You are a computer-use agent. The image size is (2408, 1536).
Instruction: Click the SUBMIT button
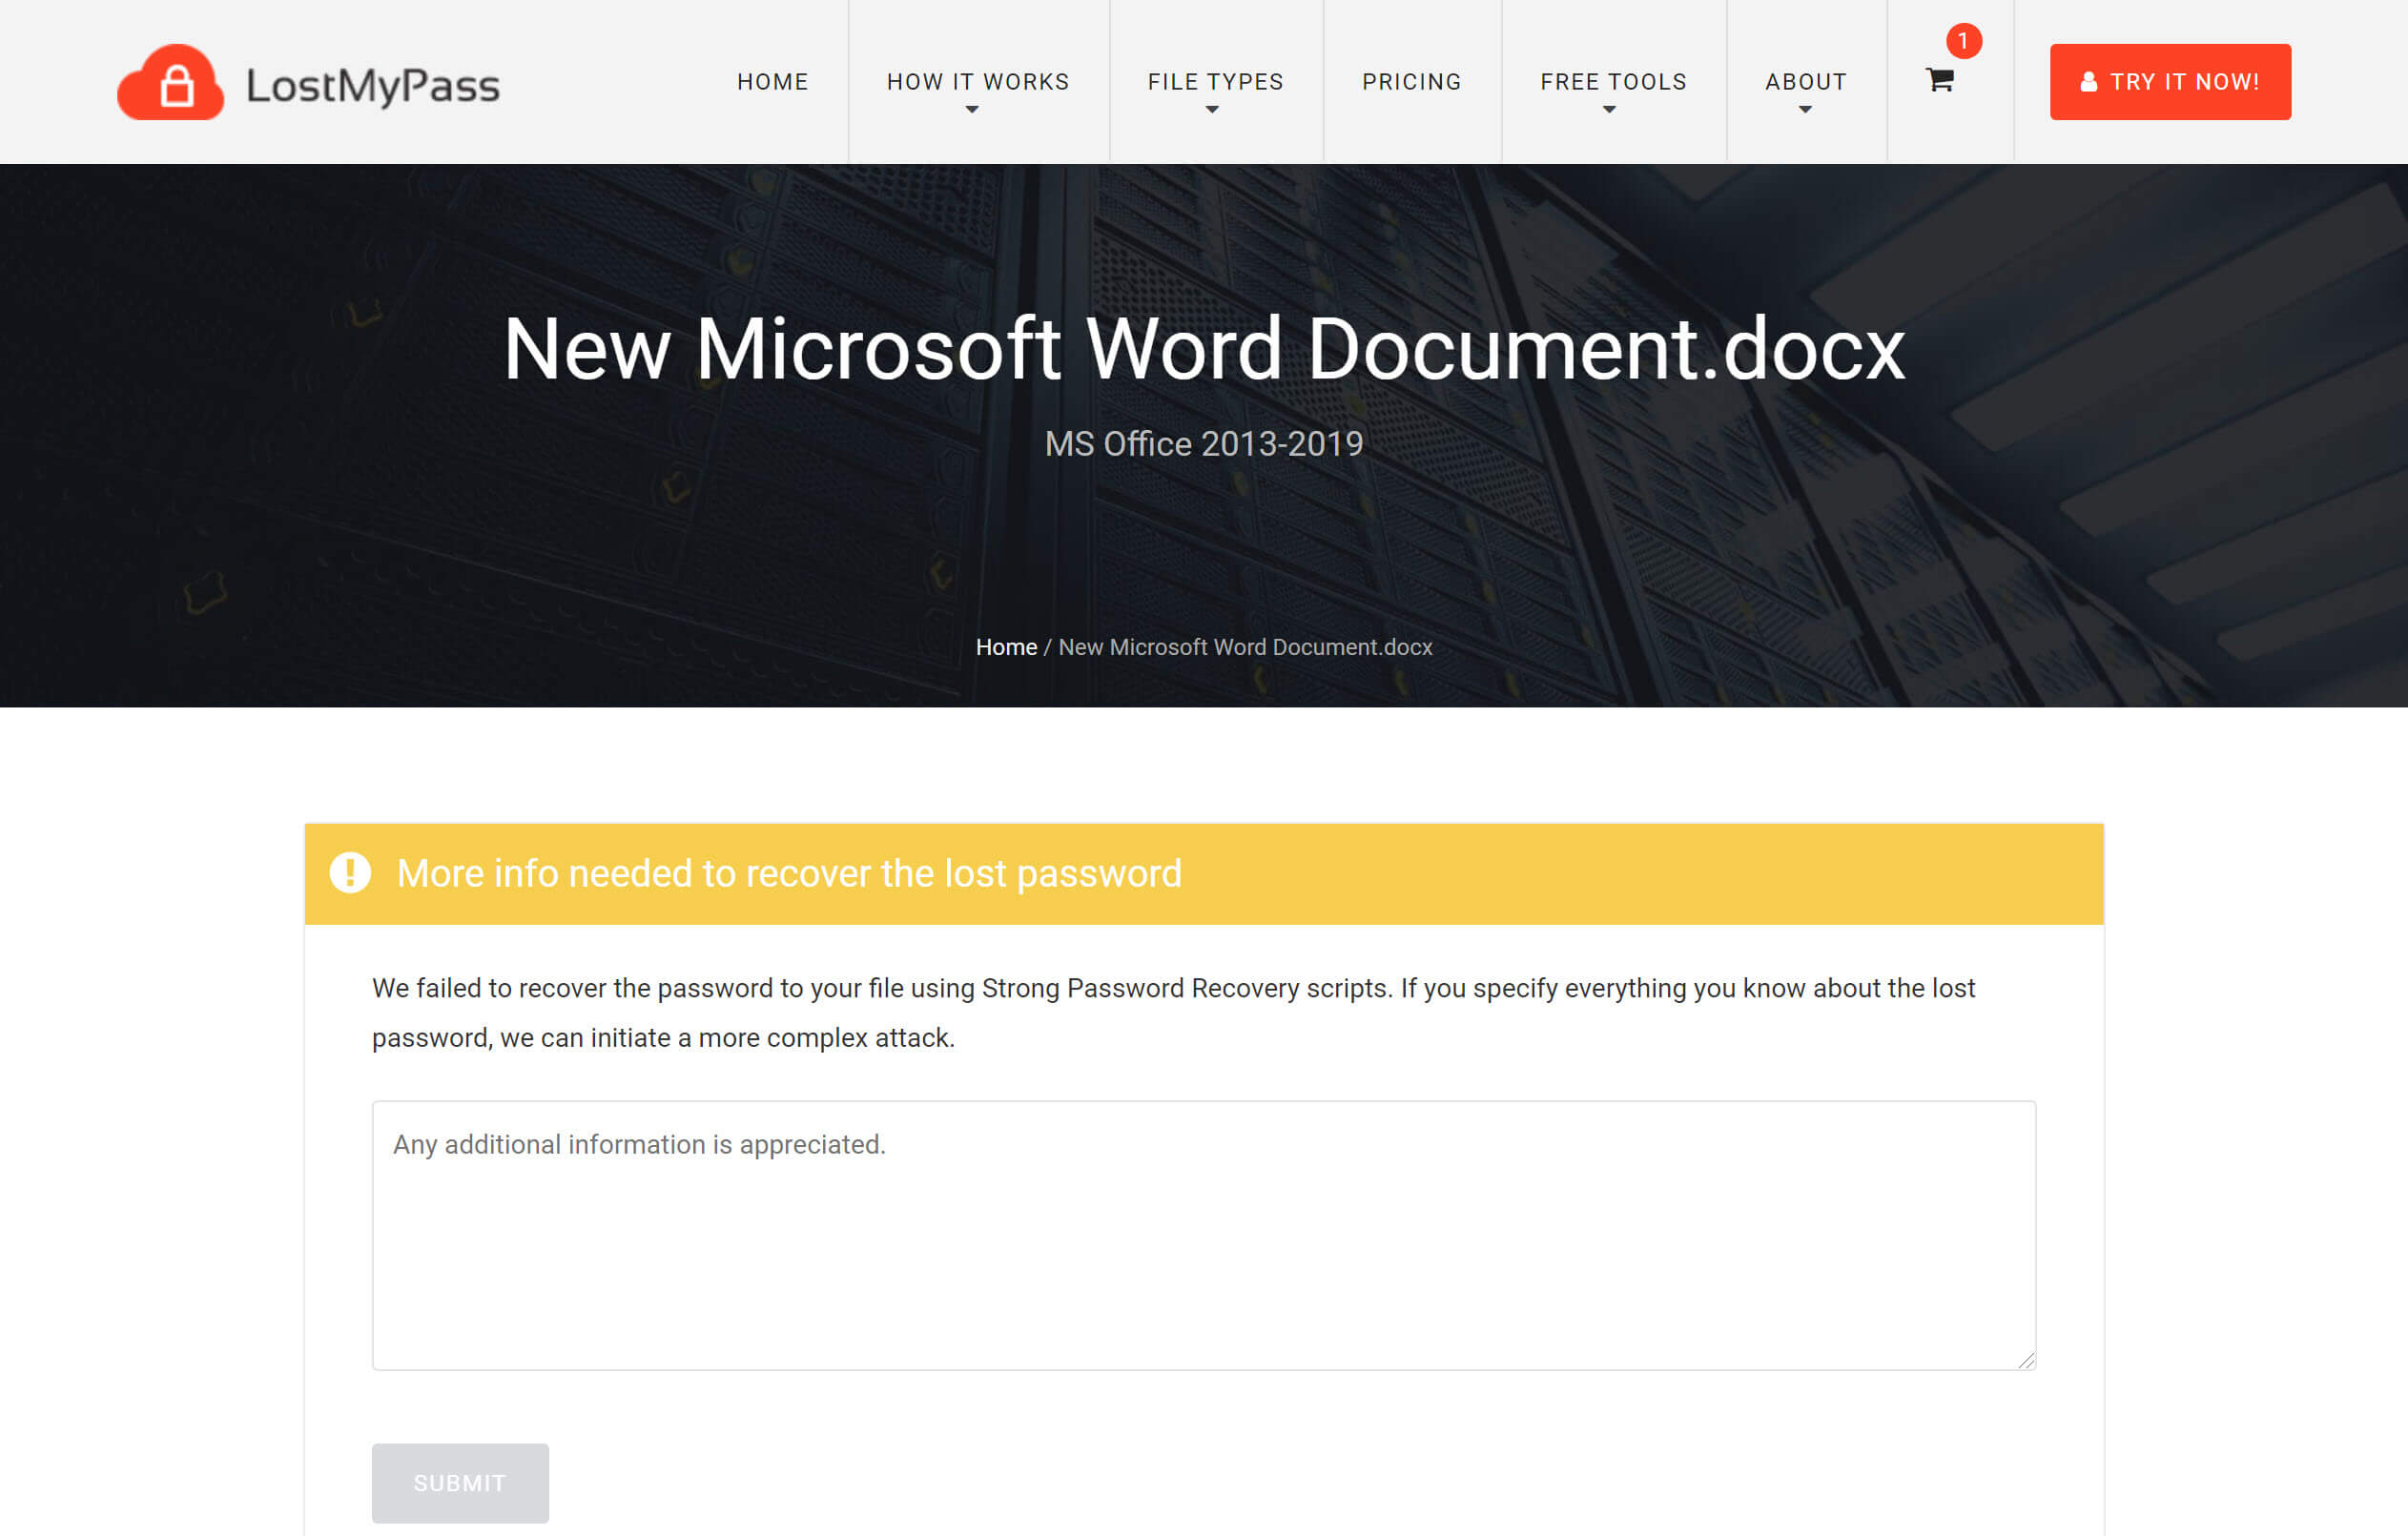460,1482
